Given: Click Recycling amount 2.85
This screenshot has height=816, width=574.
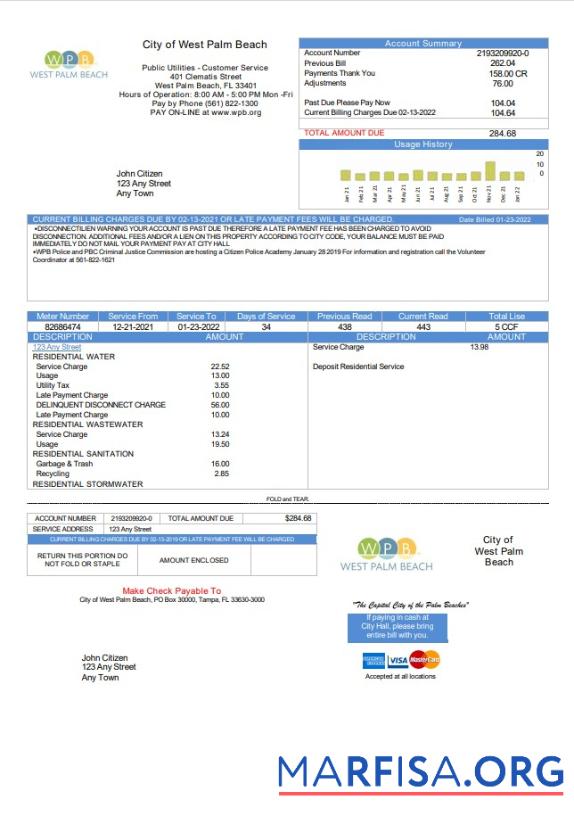Looking at the screenshot, I should (x=222, y=474).
